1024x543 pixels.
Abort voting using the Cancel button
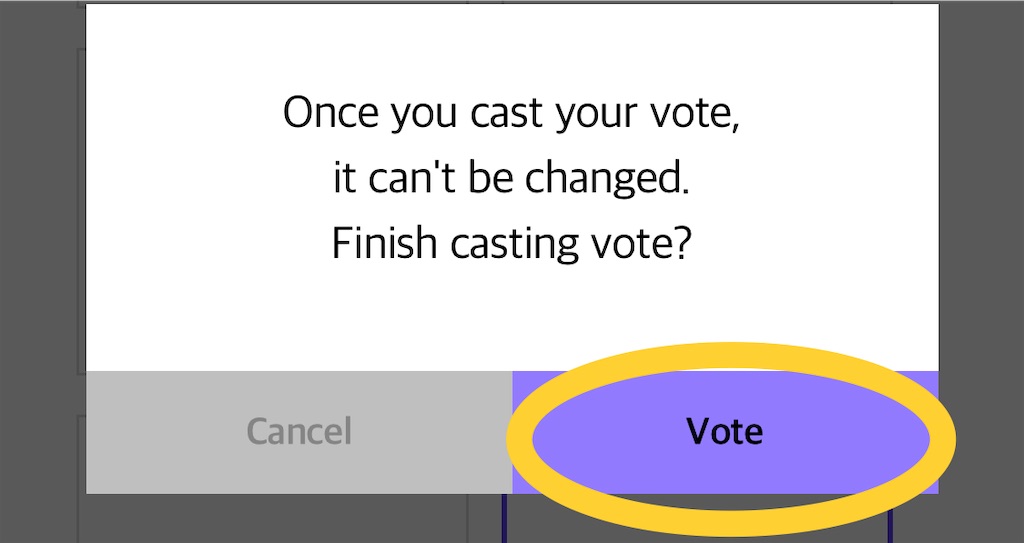(x=299, y=432)
